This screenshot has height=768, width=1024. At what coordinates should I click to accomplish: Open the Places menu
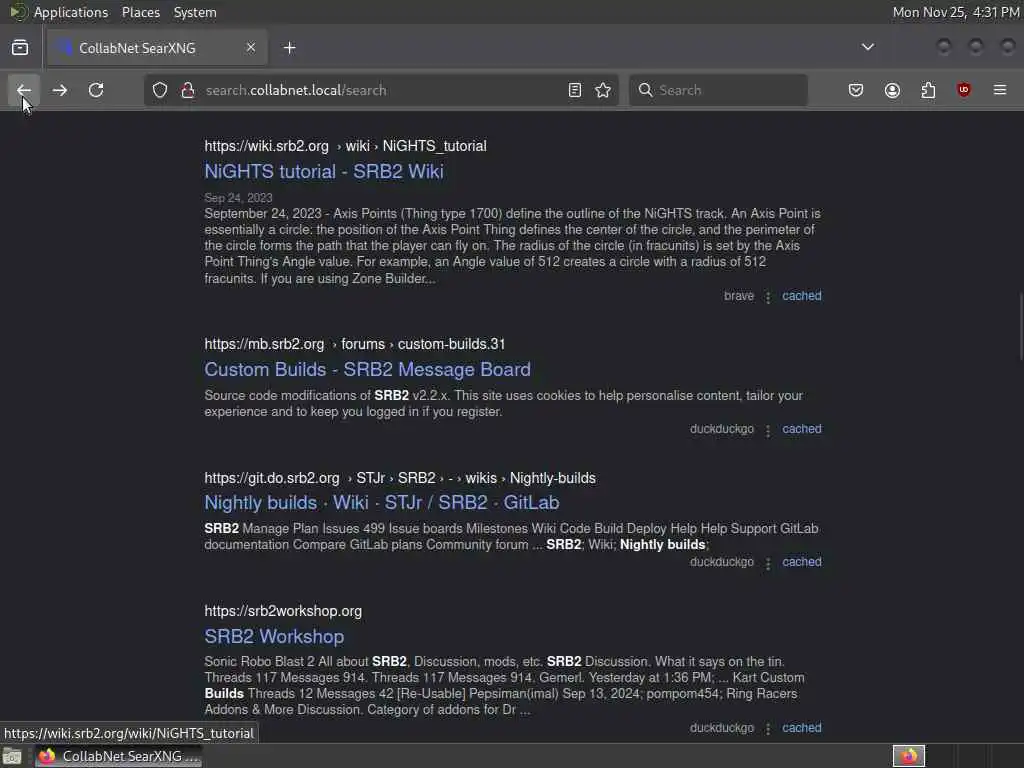(141, 12)
